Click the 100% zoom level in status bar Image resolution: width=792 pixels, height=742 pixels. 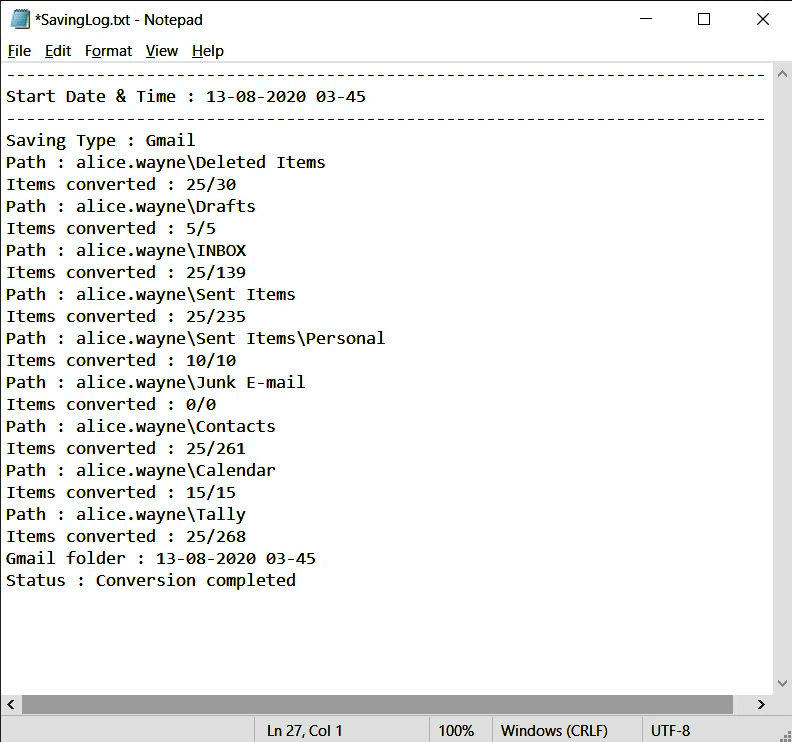coord(456,731)
